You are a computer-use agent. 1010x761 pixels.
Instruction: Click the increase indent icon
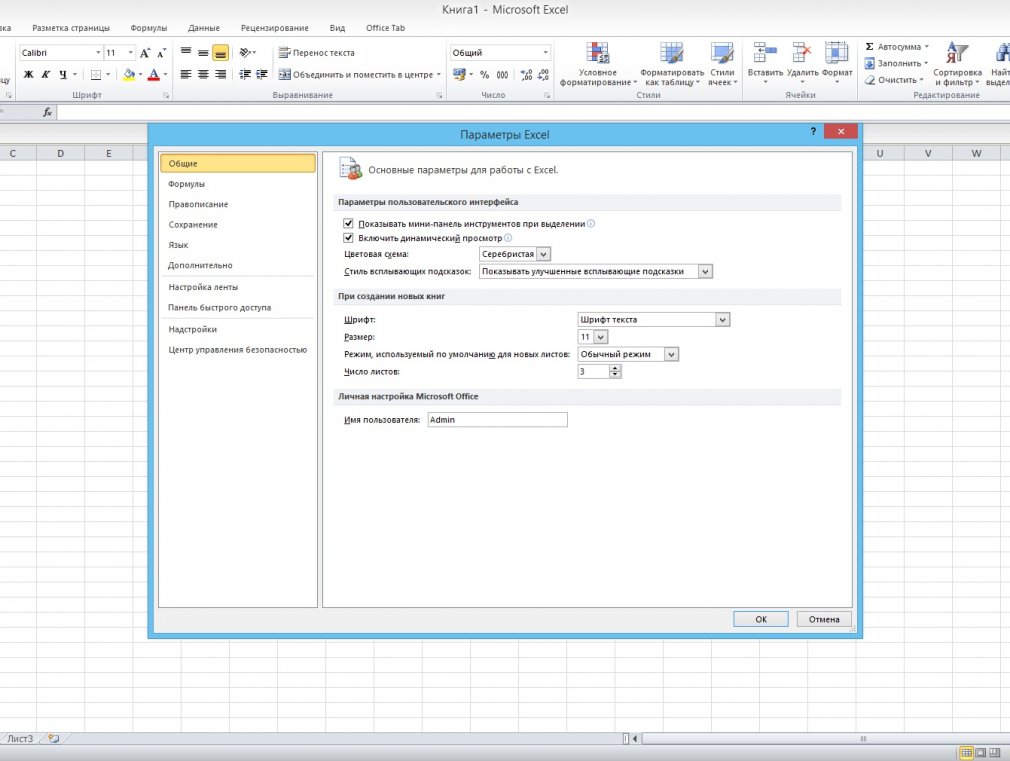(262, 75)
